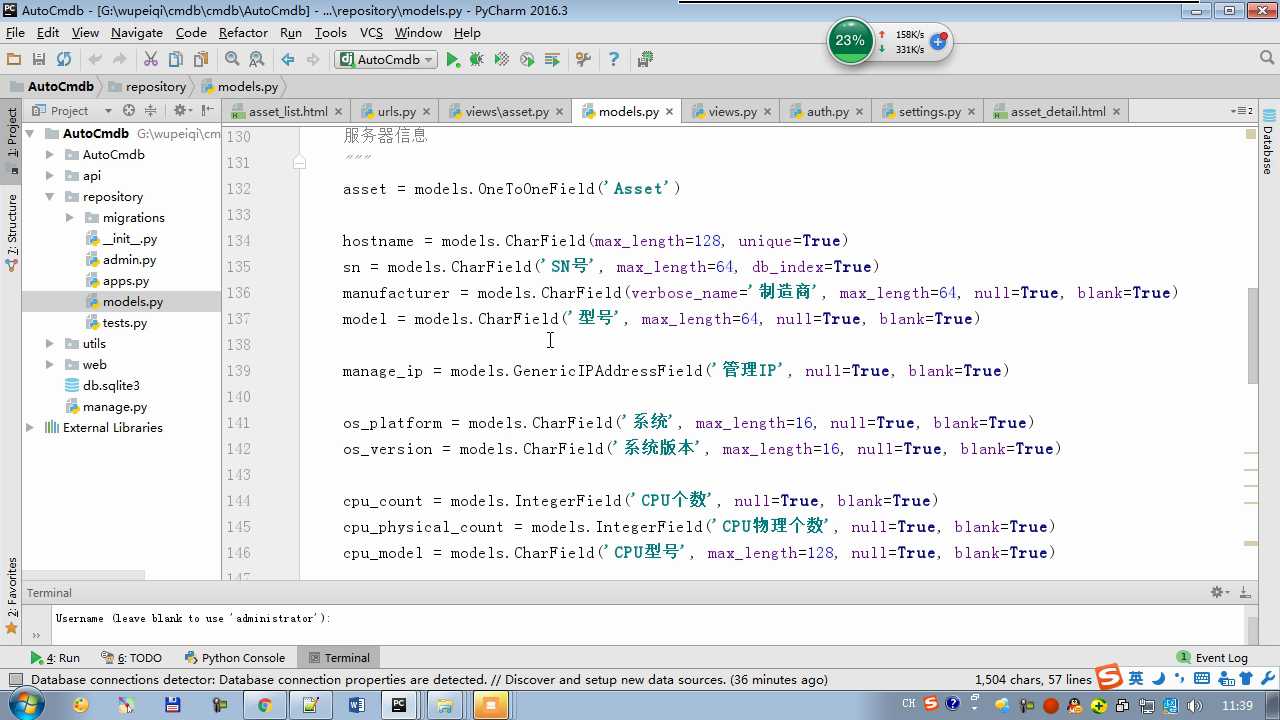Open Settings wrench icon

pos(583,60)
